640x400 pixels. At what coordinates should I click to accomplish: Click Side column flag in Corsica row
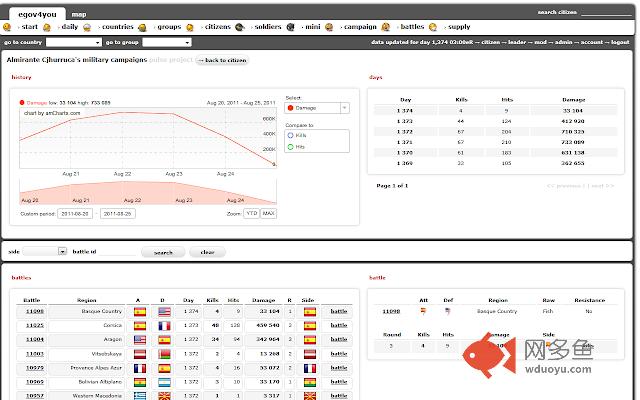(310, 326)
